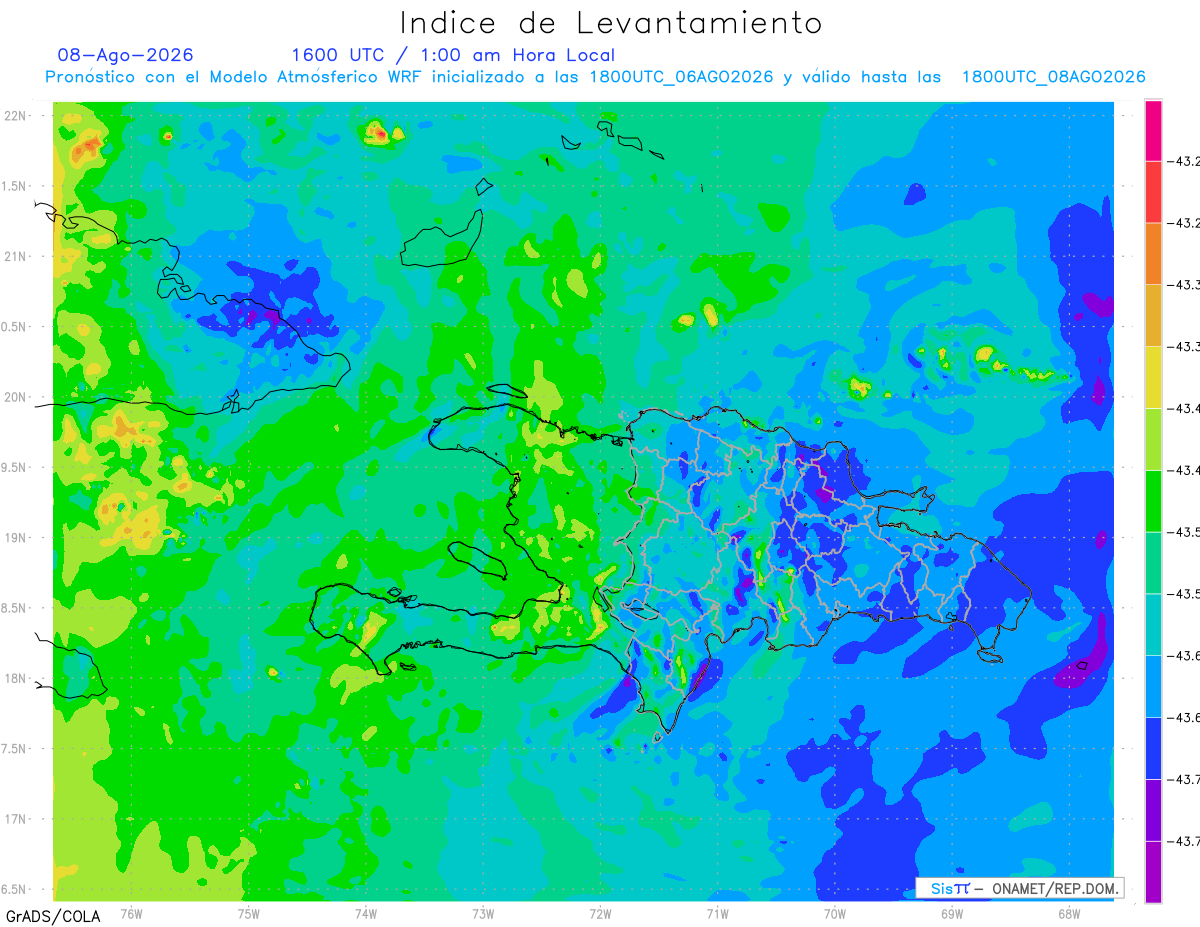Screen dimensions: 1200x927
Task: Click the "17N" latitude label
Action: [14, 819]
